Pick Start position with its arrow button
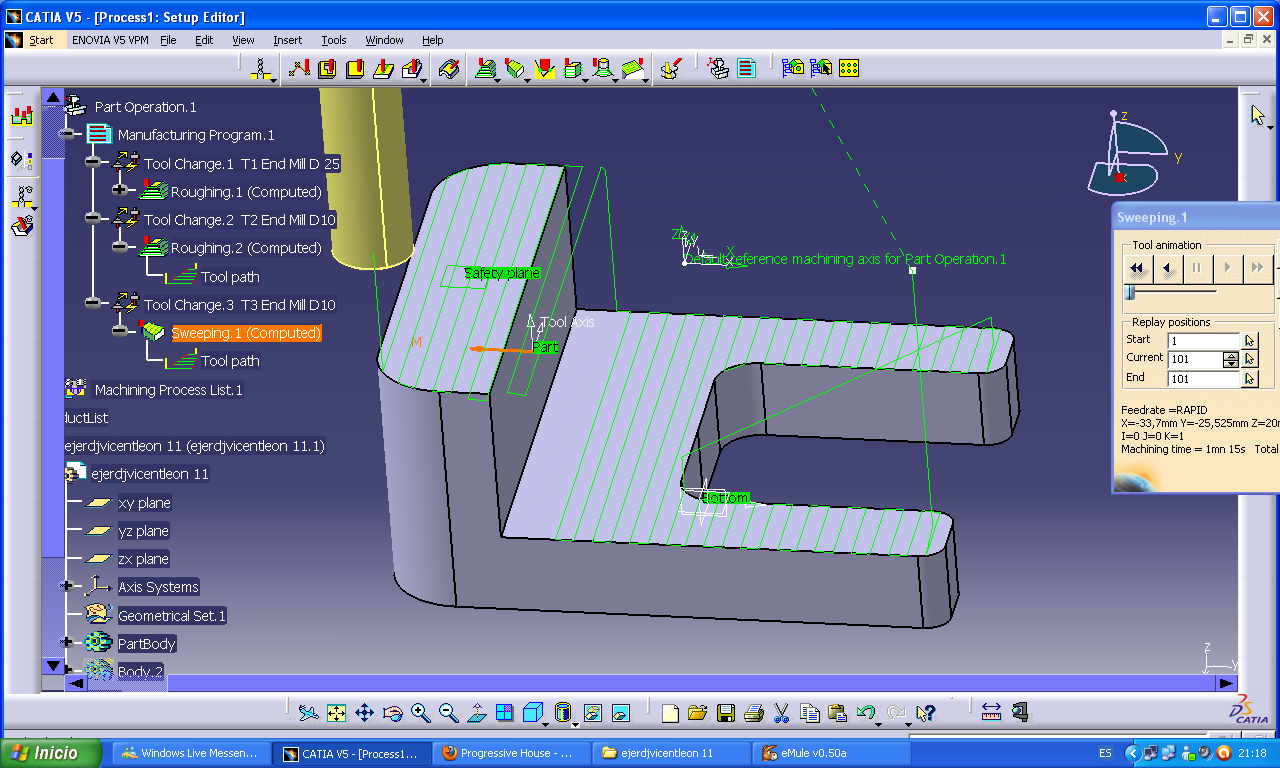 point(1250,341)
